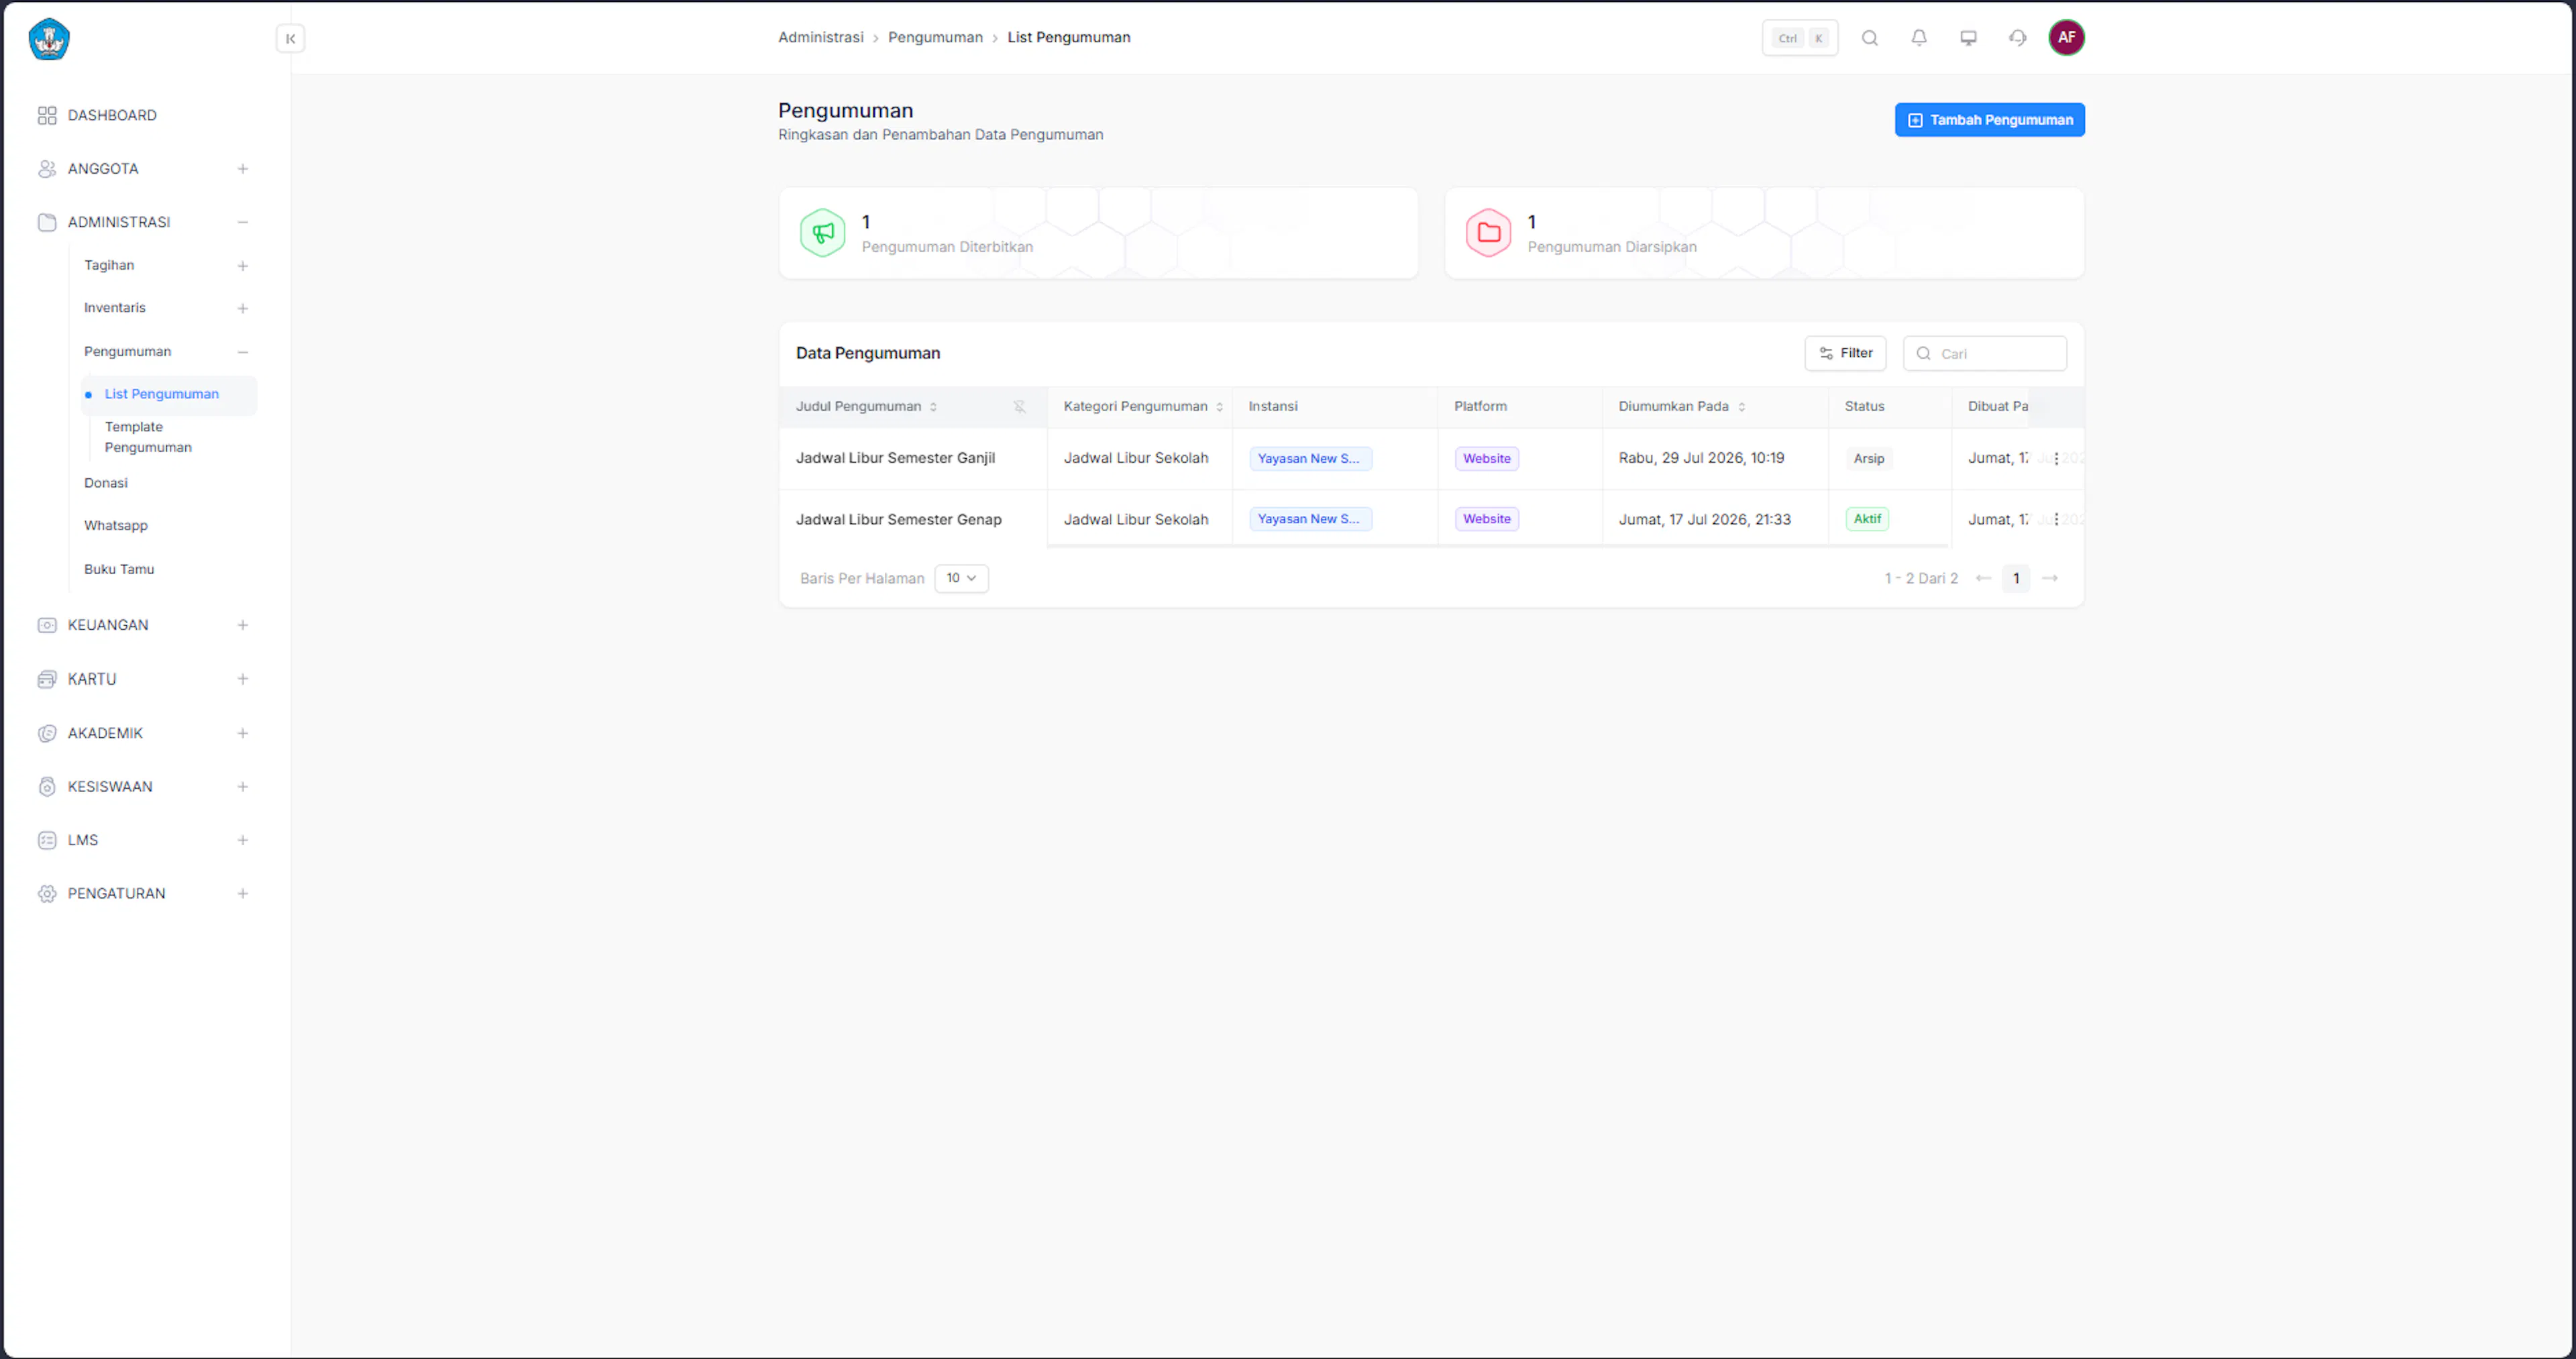Screen dimensions: 2576x1359
Task: Sort by Diumumkan Pada column
Action: click(x=1741, y=407)
